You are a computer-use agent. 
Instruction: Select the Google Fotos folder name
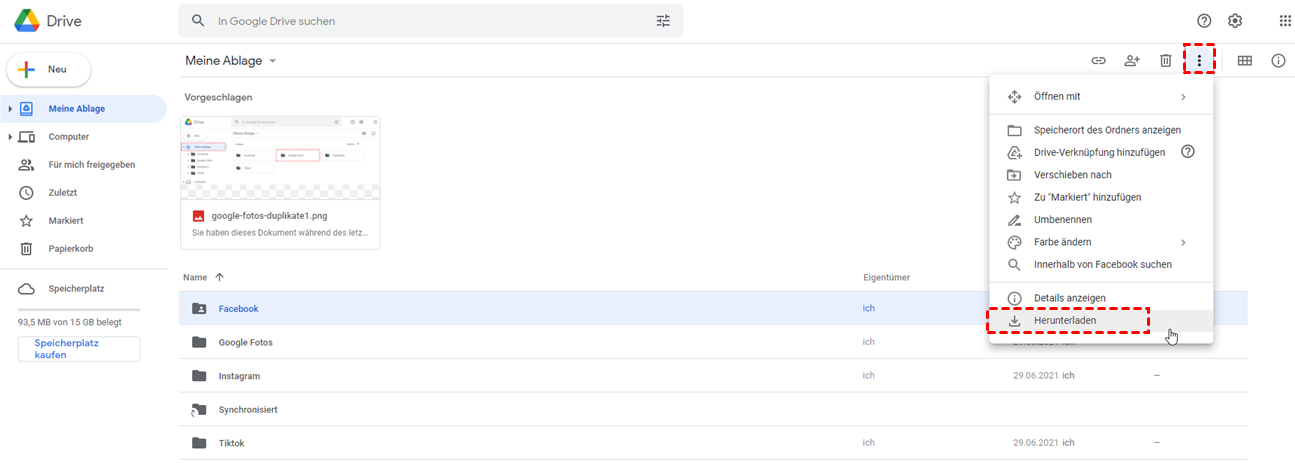[246, 343]
